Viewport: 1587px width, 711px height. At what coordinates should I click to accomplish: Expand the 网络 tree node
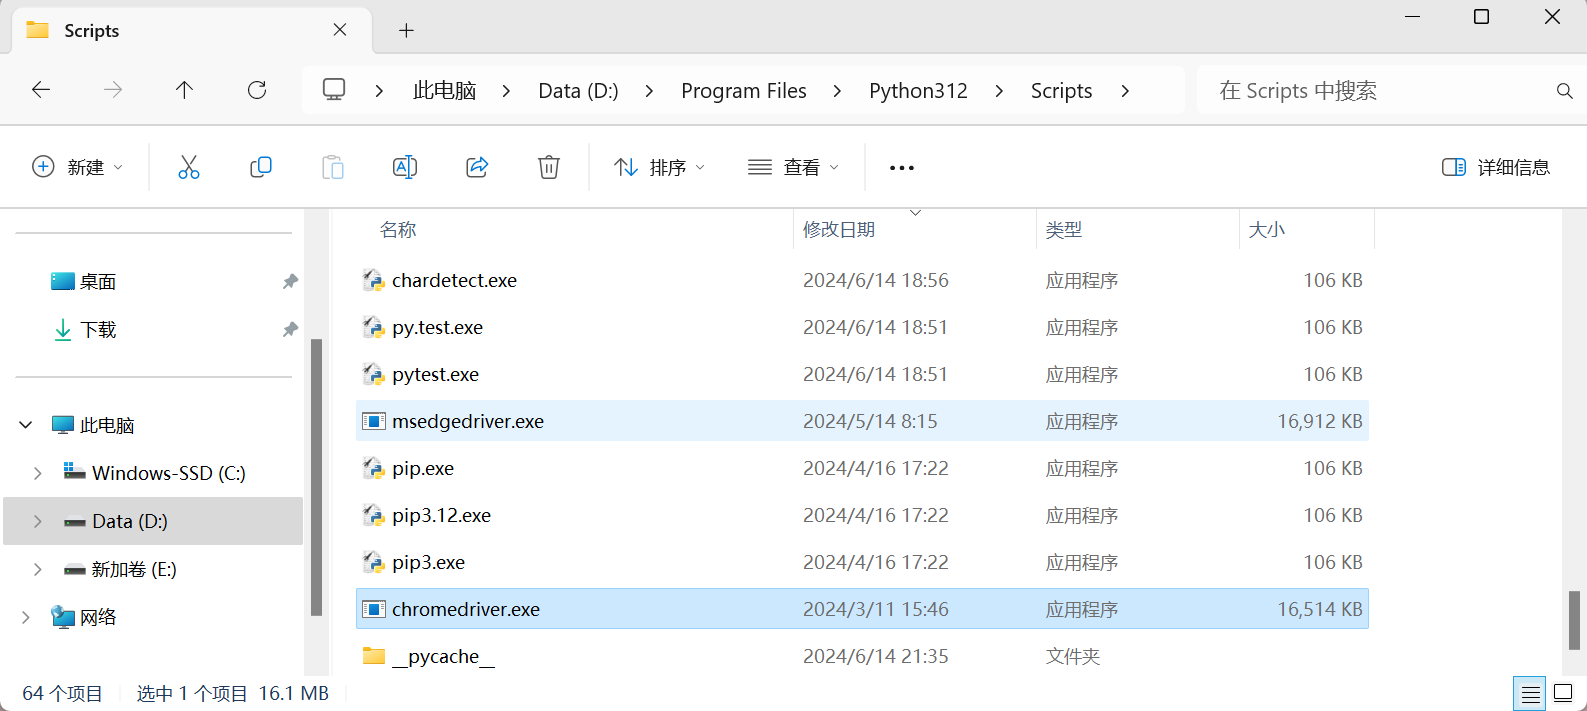click(x=26, y=617)
